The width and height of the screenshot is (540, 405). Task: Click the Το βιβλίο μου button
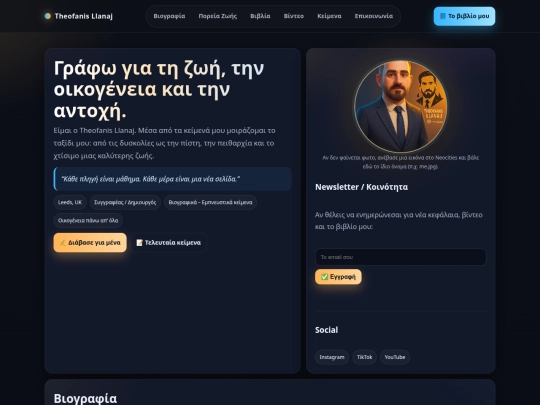point(464,16)
